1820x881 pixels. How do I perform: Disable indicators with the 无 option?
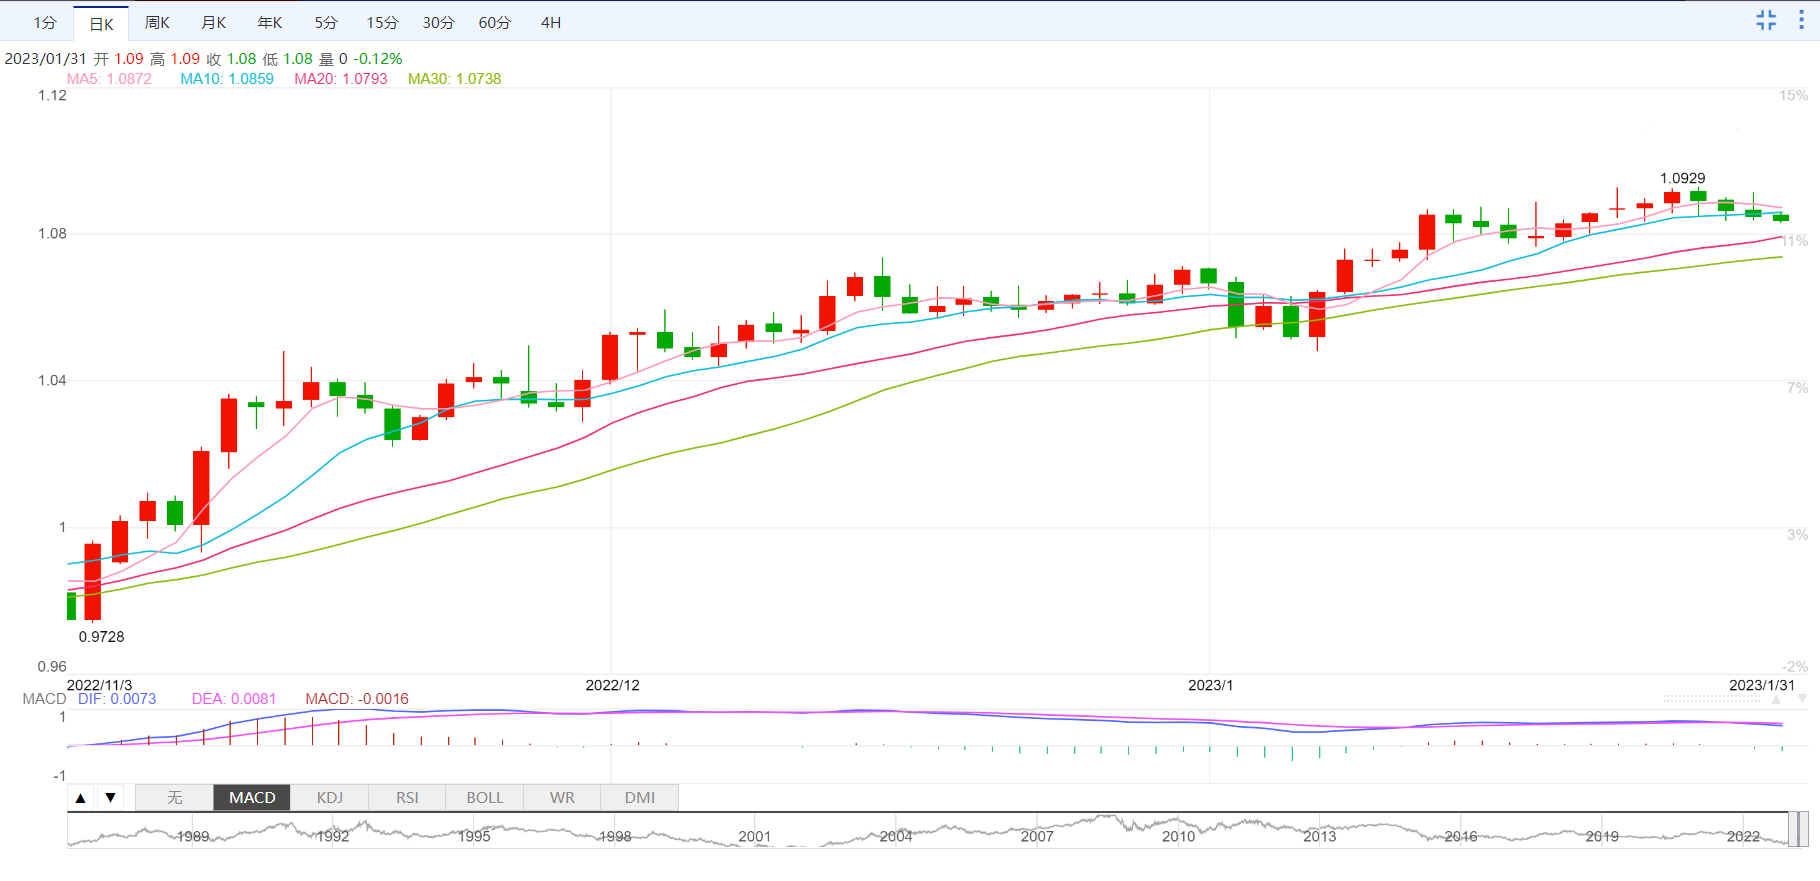click(x=175, y=797)
